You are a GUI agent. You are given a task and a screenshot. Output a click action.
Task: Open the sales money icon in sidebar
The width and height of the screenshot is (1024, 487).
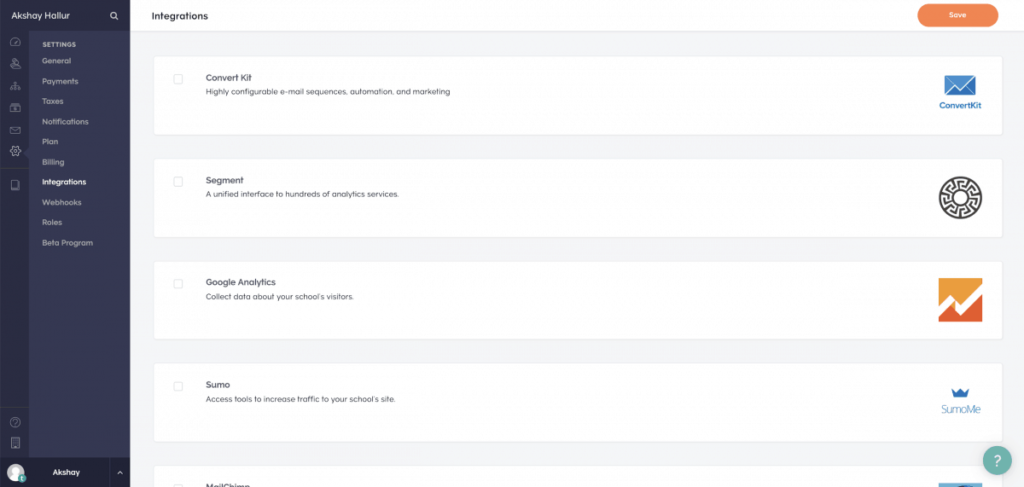pyautogui.click(x=15, y=108)
